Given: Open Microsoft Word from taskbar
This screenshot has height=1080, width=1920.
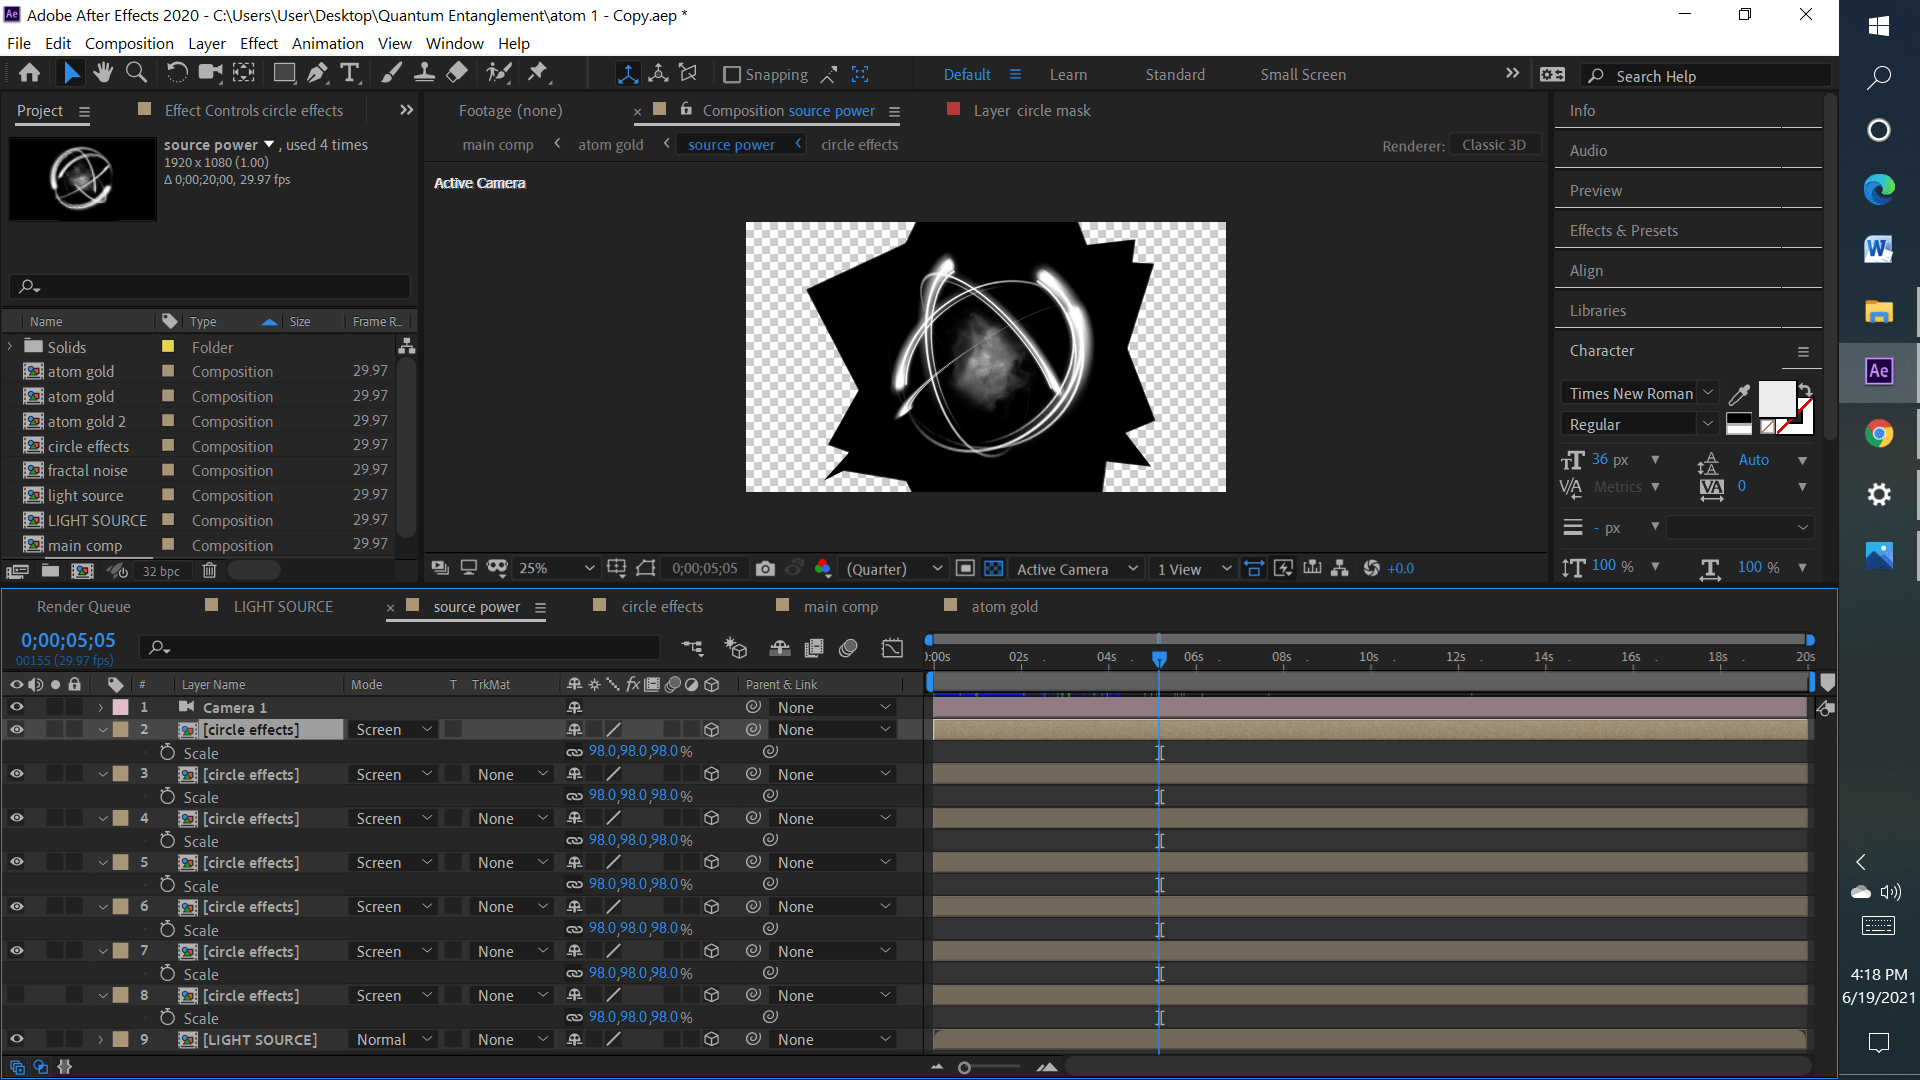Looking at the screenshot, I should [1879, 249].
